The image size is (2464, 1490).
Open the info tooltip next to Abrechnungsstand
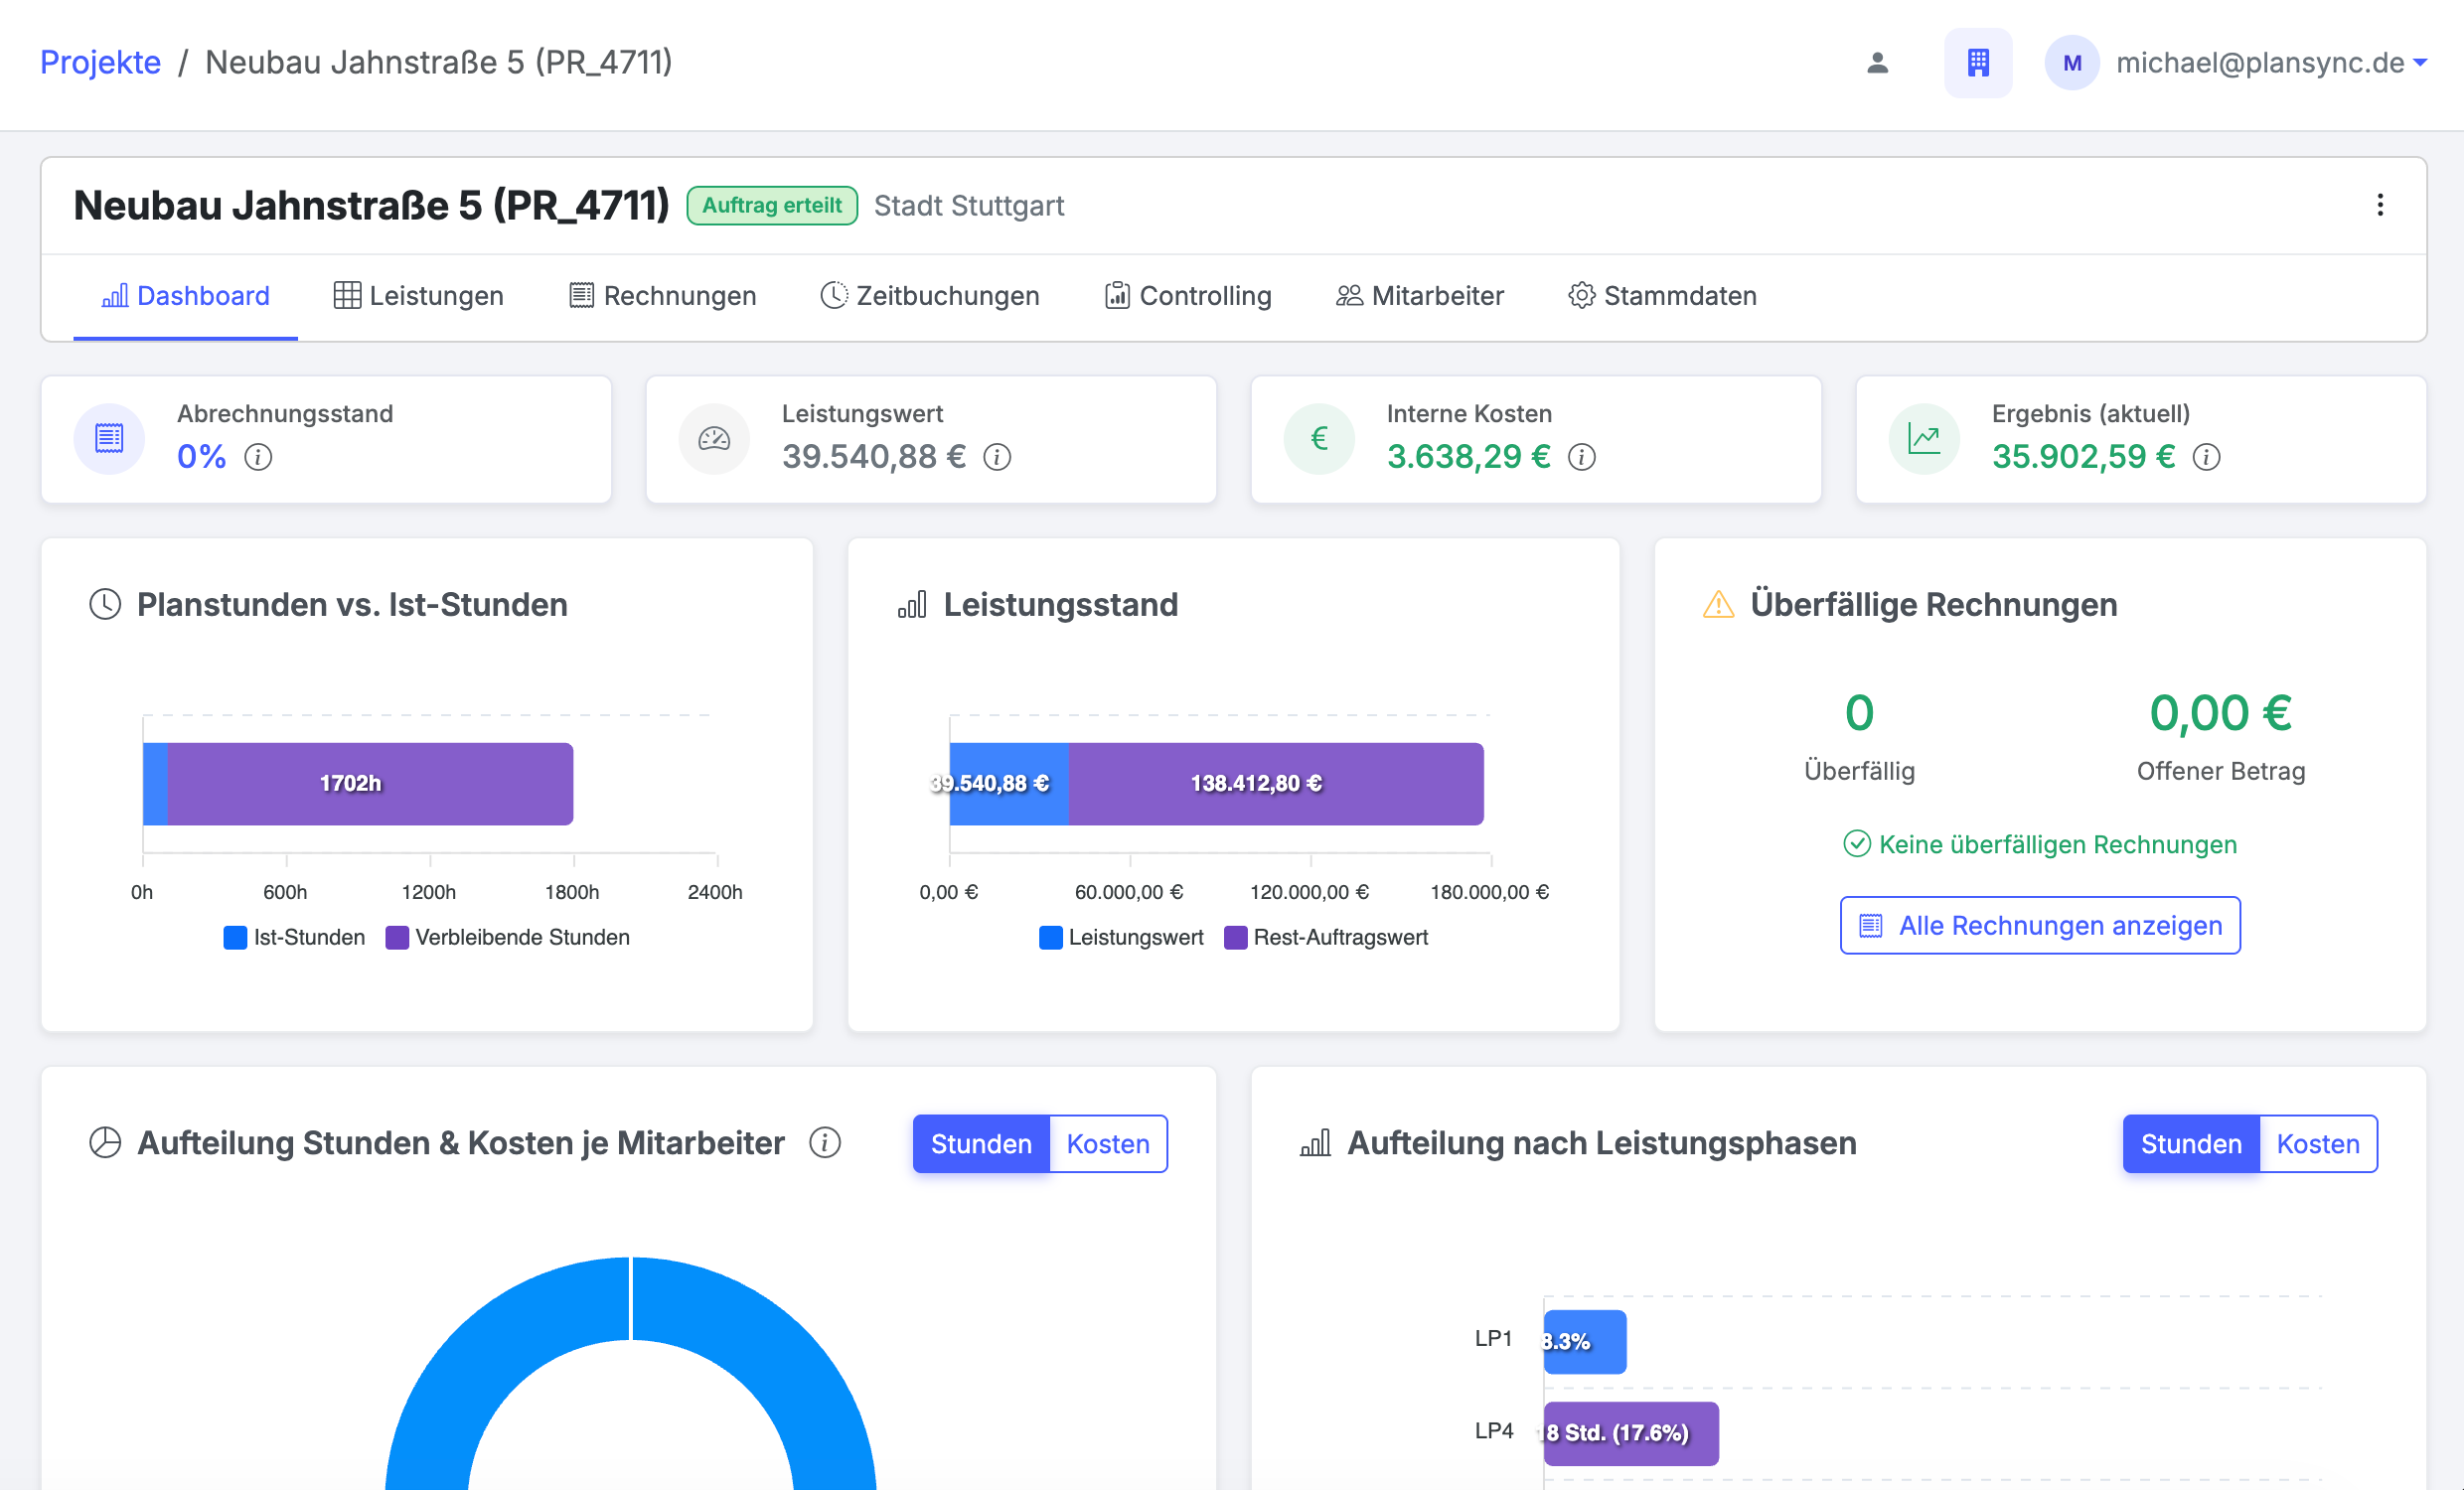point(260,457)
